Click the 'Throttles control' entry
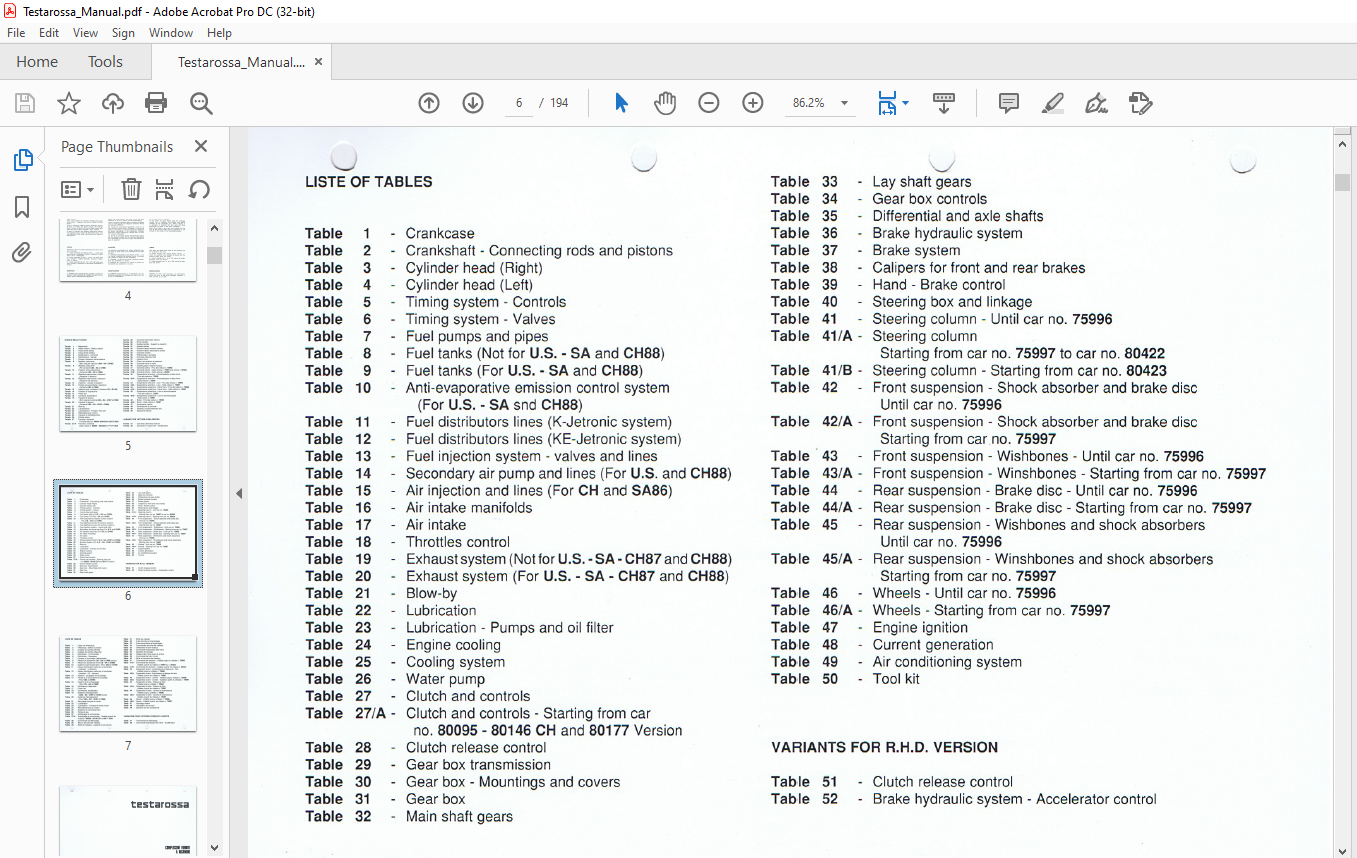This screenshot has height=858, width=1357. click(x=458, y=542)
